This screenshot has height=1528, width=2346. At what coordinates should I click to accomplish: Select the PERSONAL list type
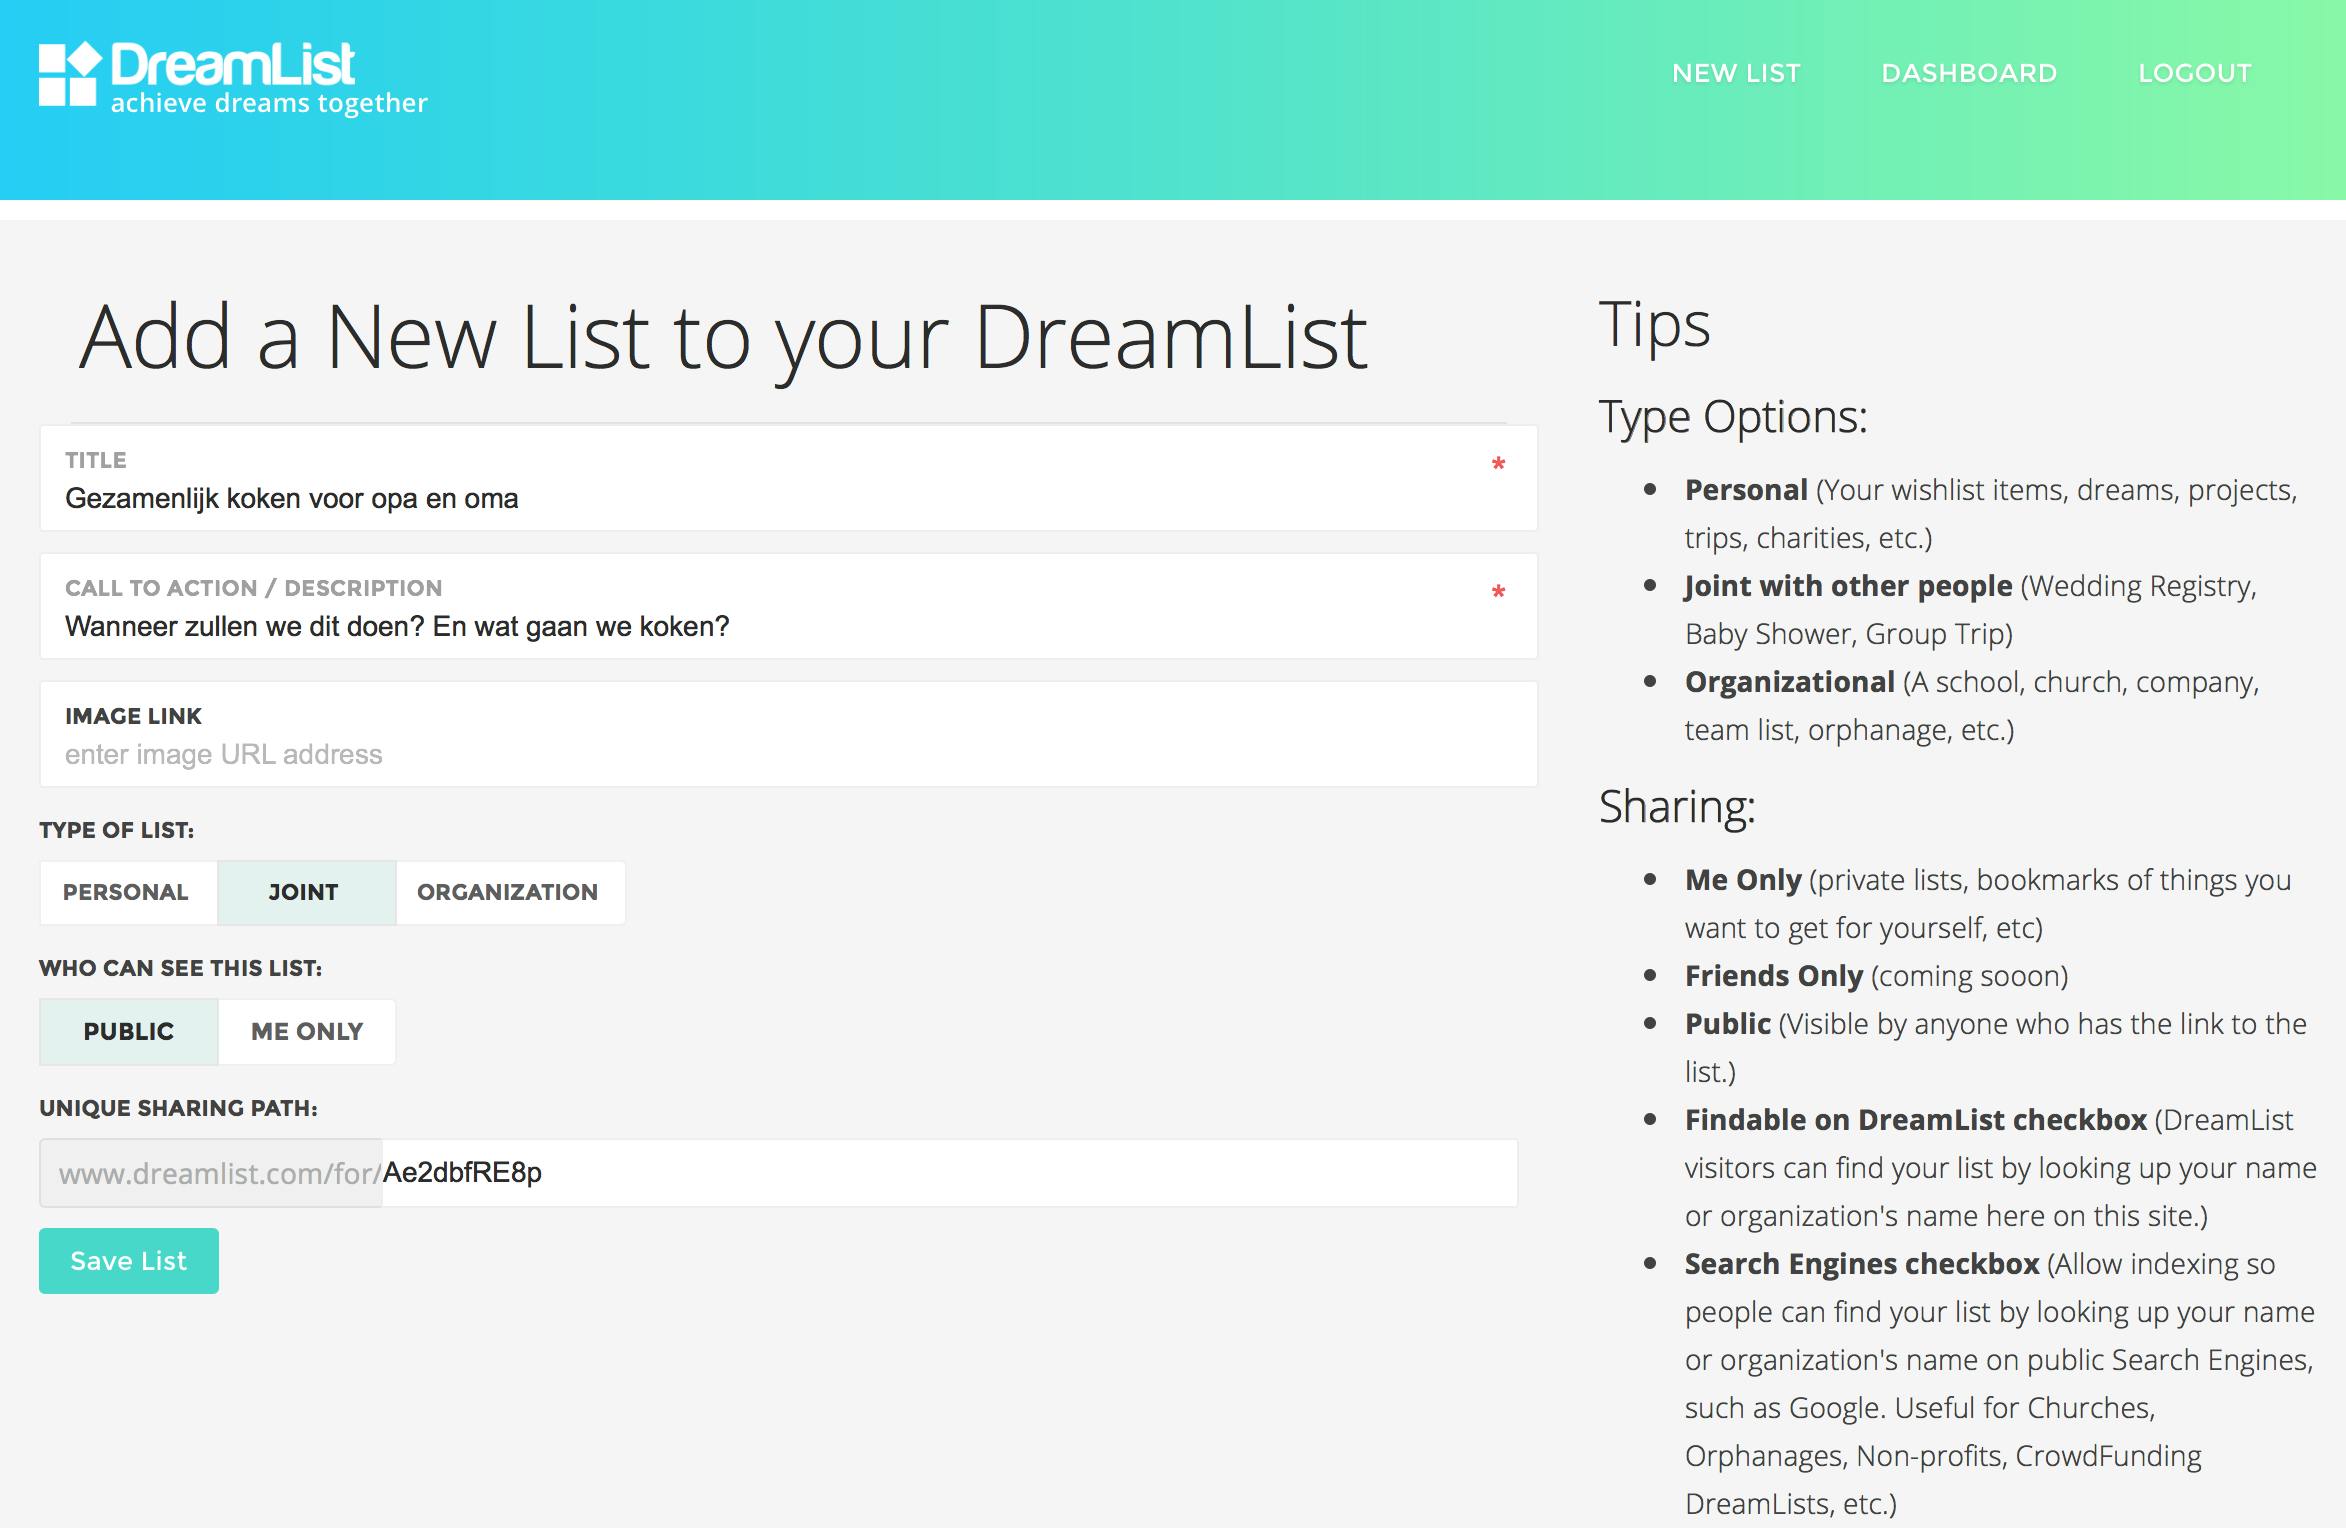coord(127,892)
